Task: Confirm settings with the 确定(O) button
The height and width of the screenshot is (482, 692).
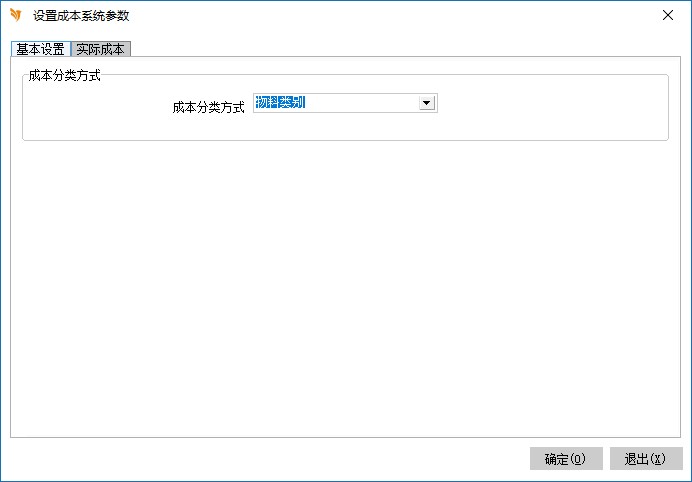Action: (565, 459)
